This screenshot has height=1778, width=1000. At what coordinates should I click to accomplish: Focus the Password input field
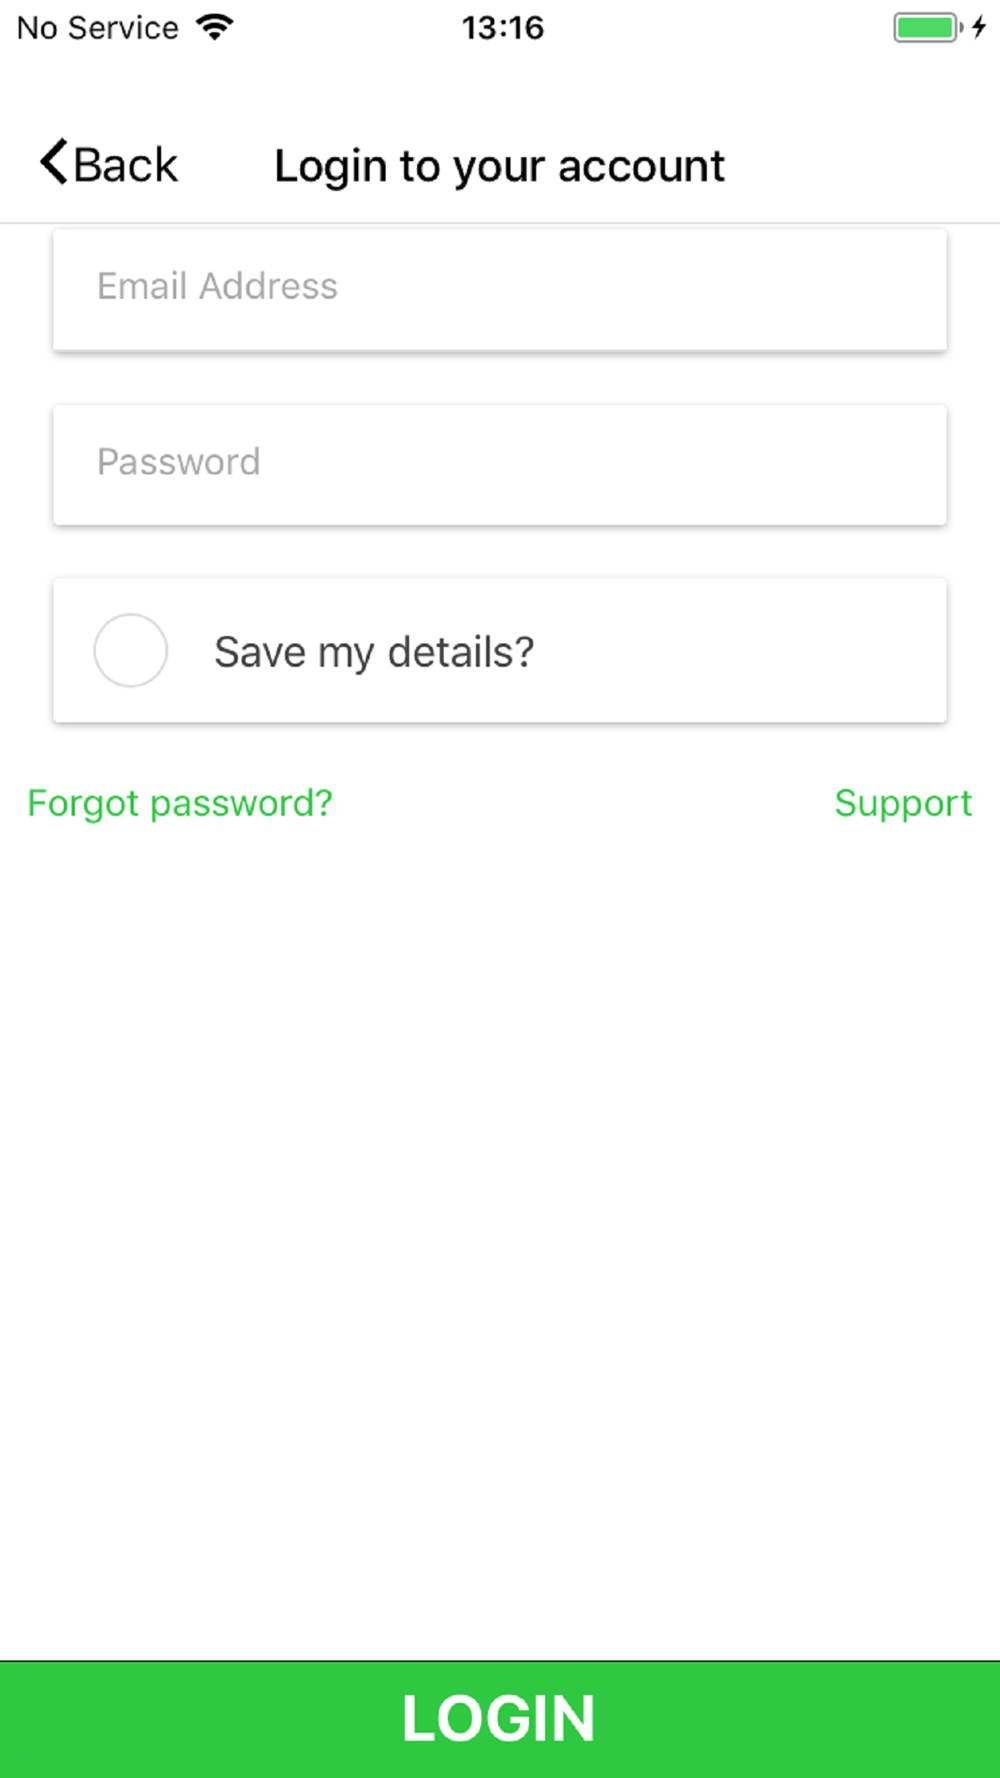(x=500, y=464)
